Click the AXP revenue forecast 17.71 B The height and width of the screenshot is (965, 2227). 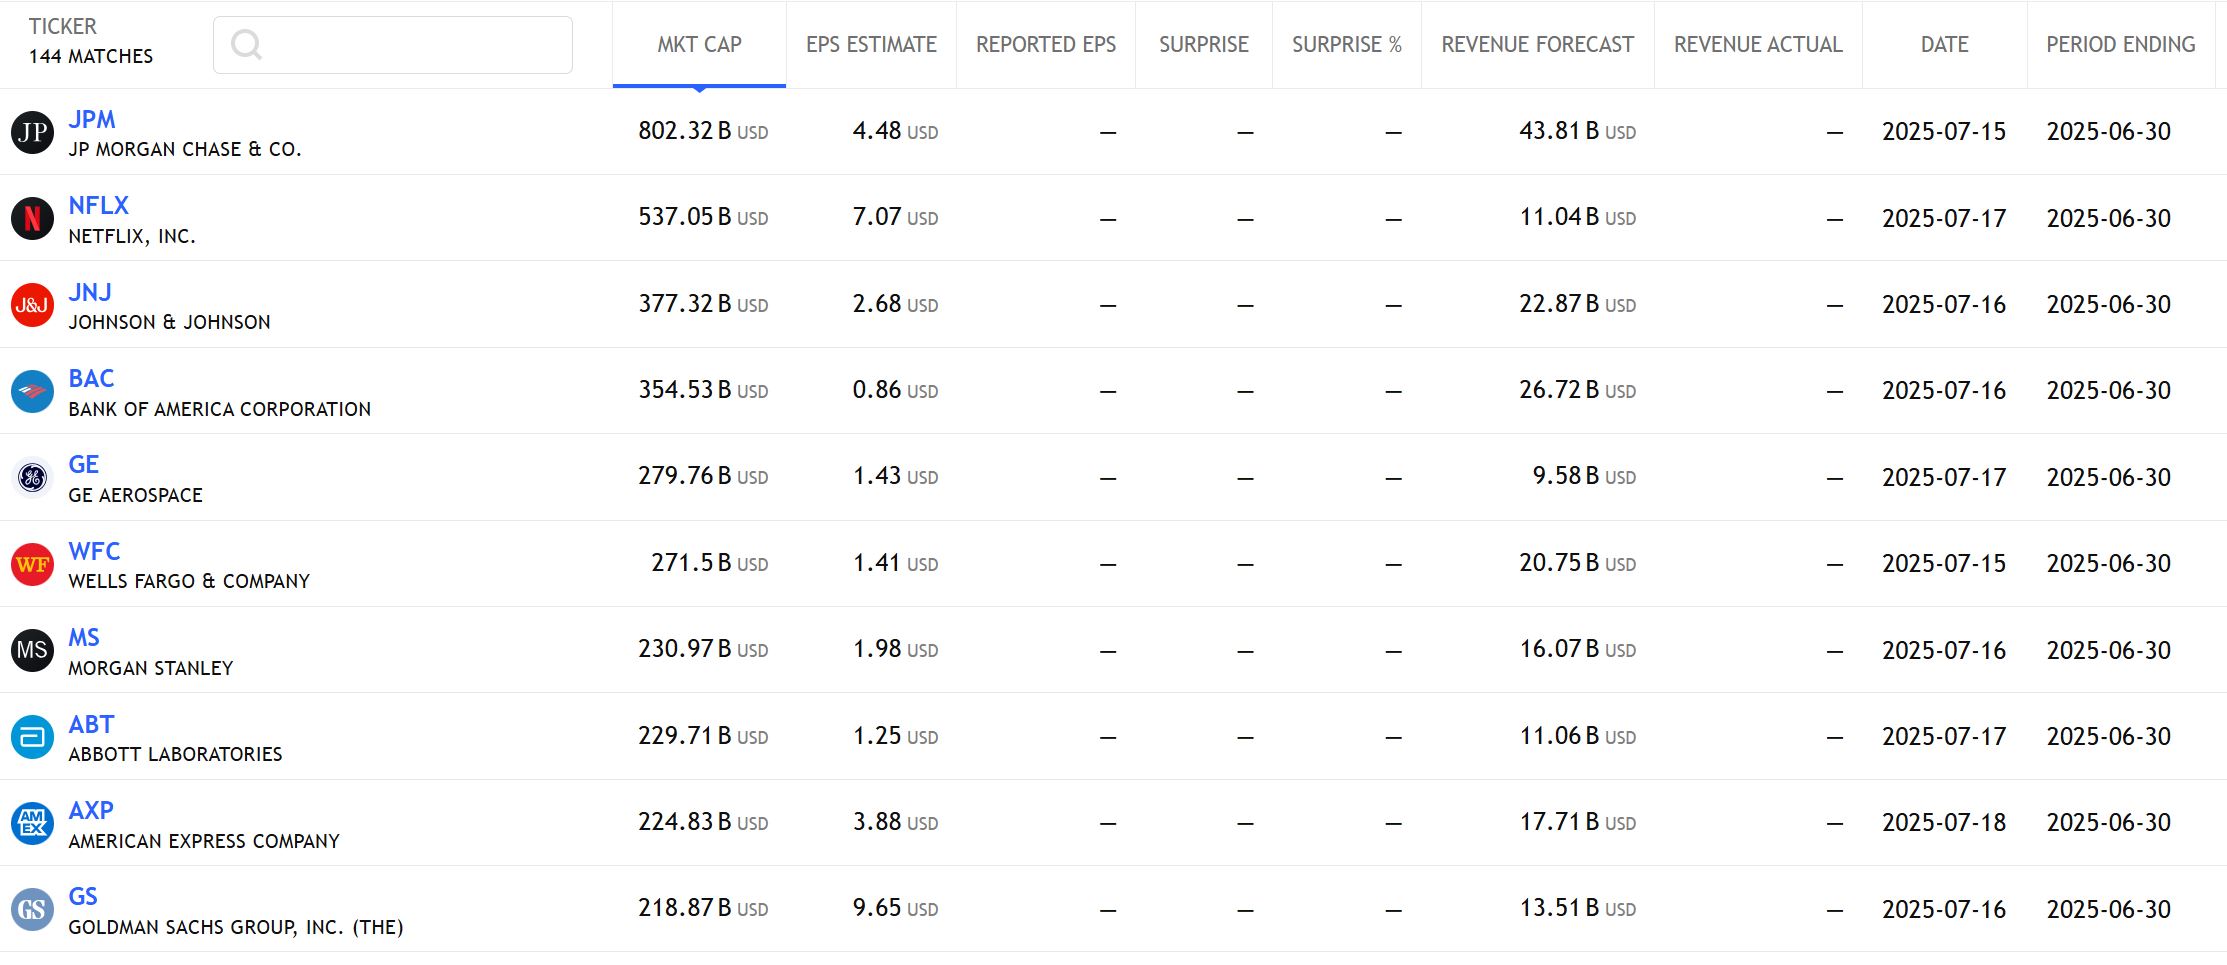tap(1578, 822)
